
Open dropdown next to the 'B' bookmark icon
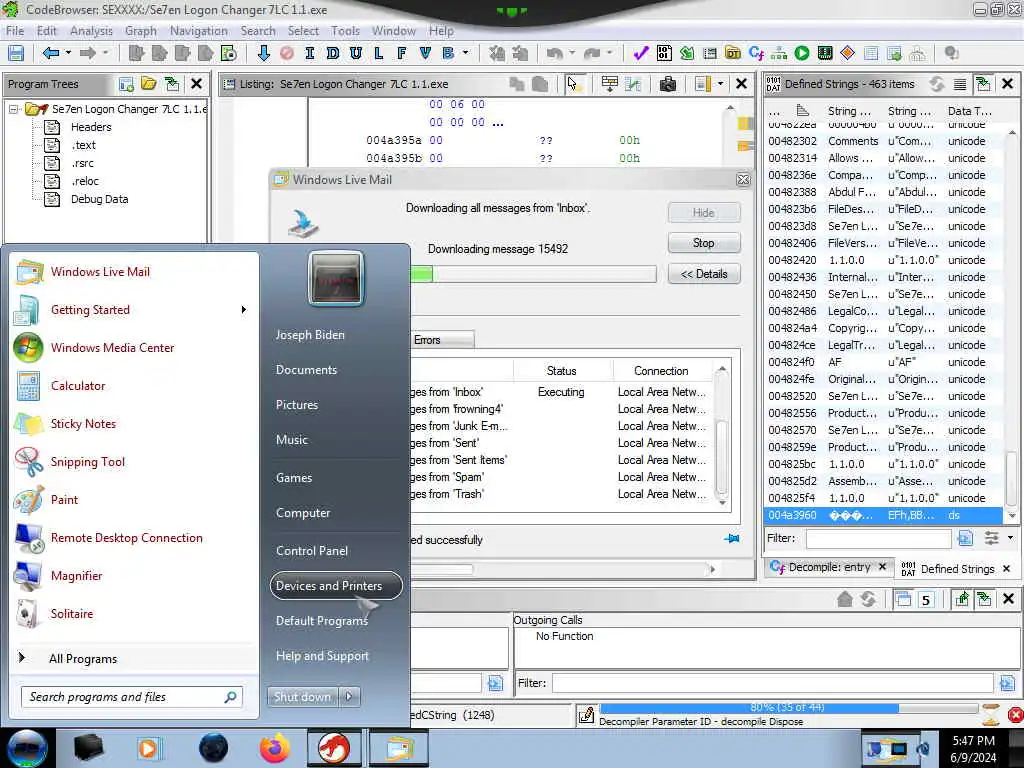click(465, 54)
